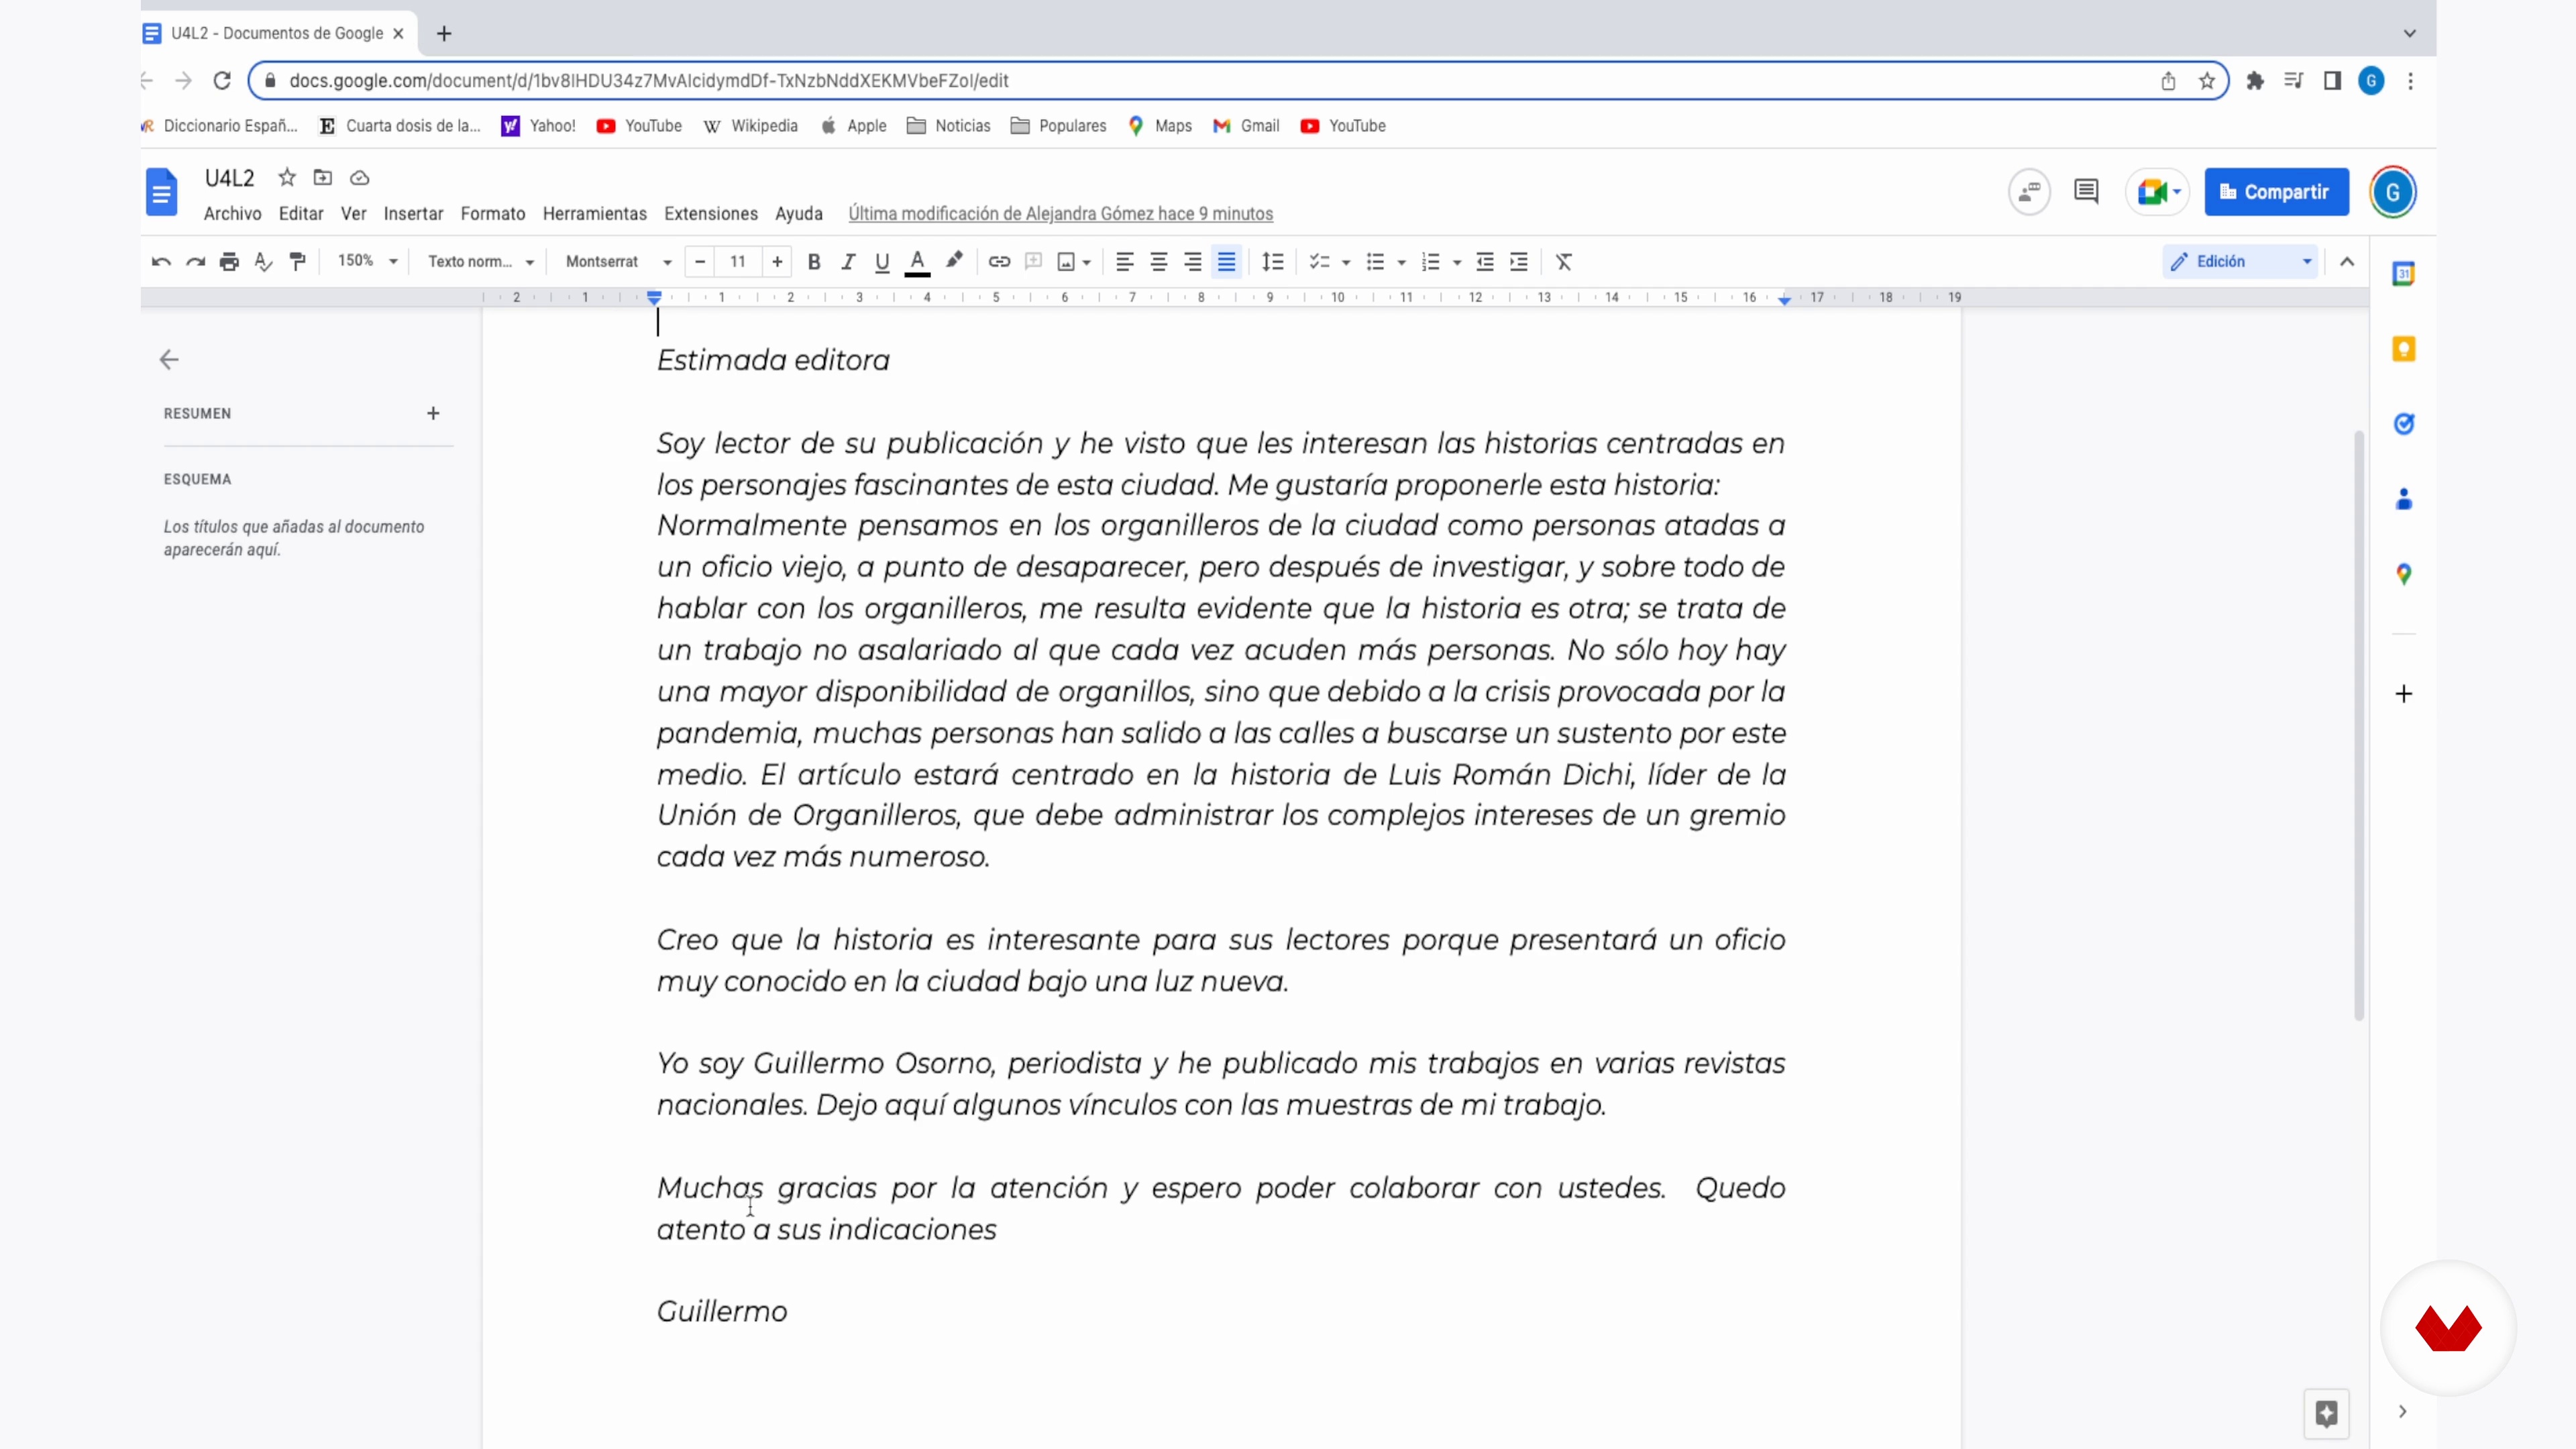Decrease font size with minus button
Viewport: 2576px width, 1449px height.
pos(700,262)
